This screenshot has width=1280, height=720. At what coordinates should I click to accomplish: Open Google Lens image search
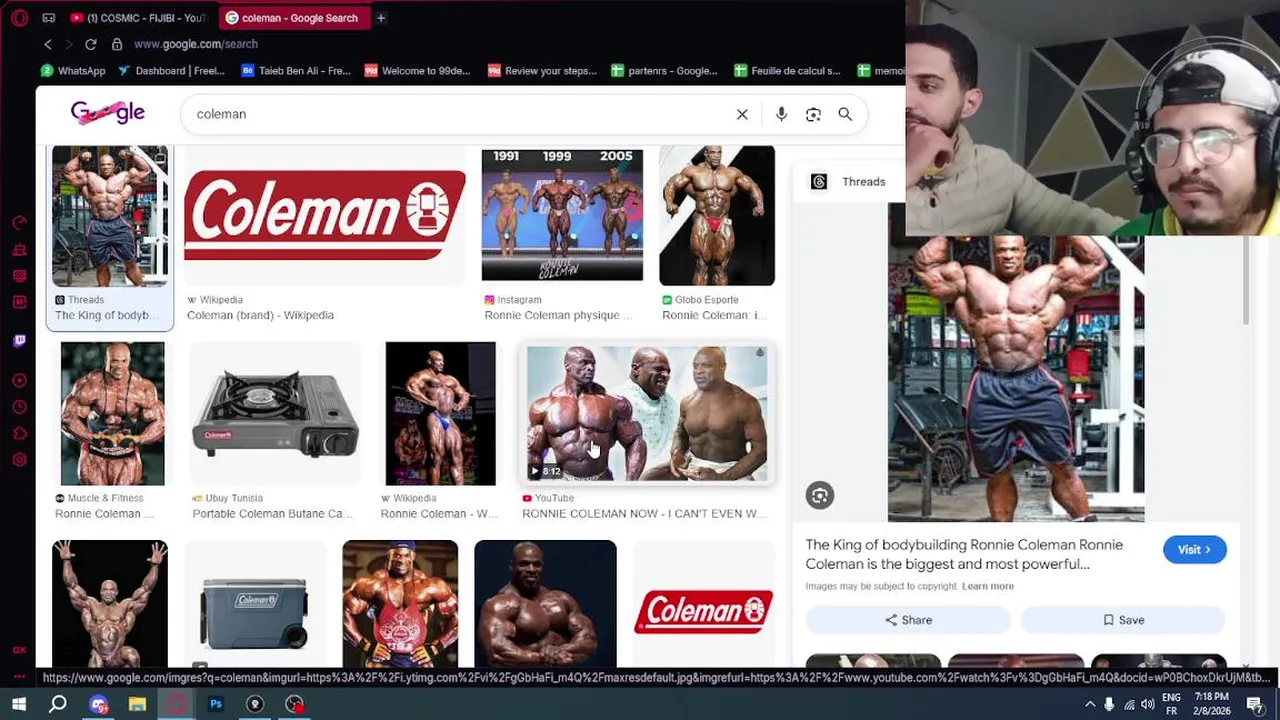813,114
